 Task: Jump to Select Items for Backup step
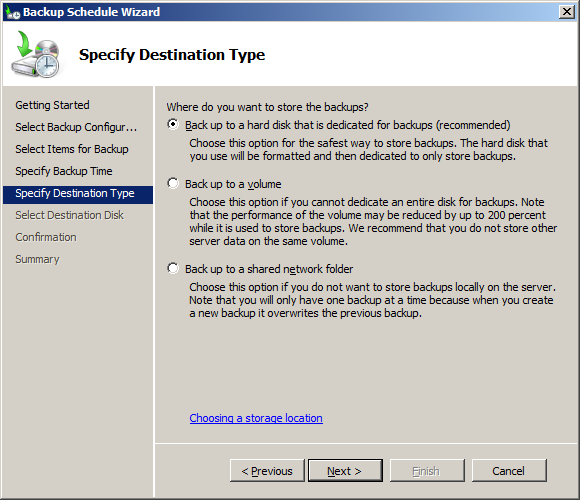[x=72, y=149]
